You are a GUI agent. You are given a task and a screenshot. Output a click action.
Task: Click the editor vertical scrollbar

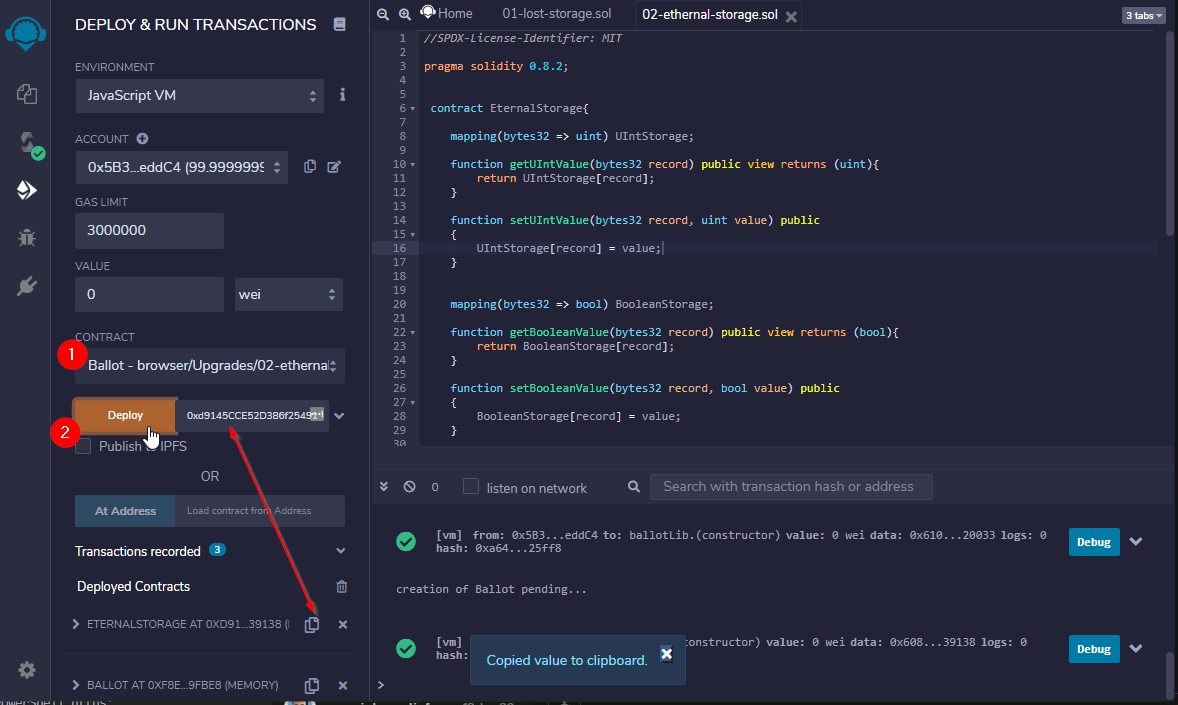pos(1170,135)
